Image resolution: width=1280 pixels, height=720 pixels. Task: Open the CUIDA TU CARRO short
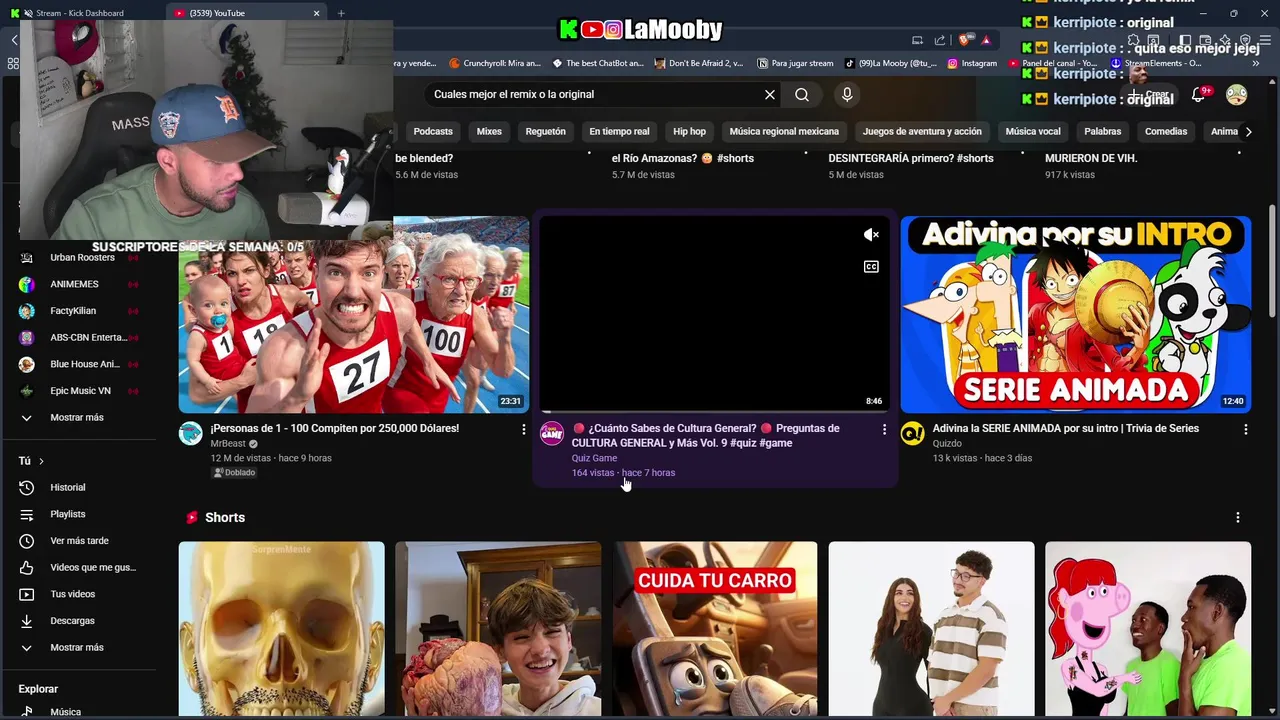715,629
